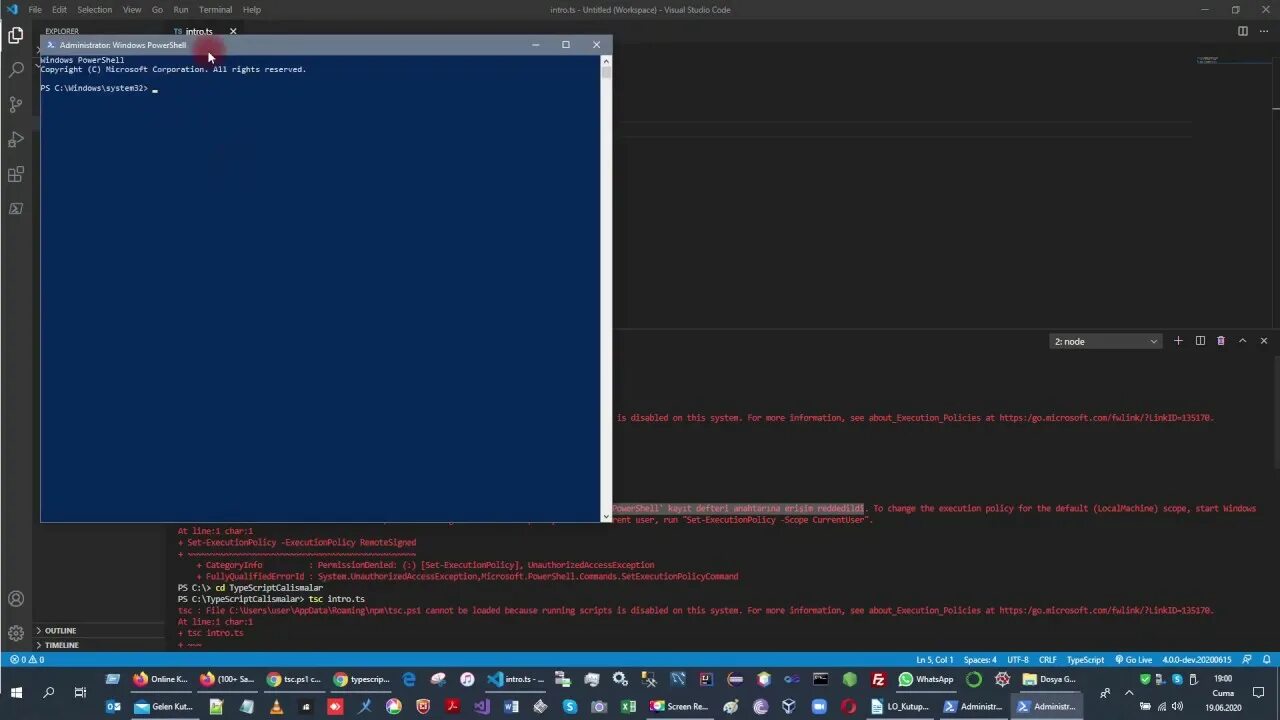Image resolution: width=1280 pixels, height=720 pixels.
Task: Click TypeScript version 4.0.0-dev.20200615
Action: tap(1198, 660)
